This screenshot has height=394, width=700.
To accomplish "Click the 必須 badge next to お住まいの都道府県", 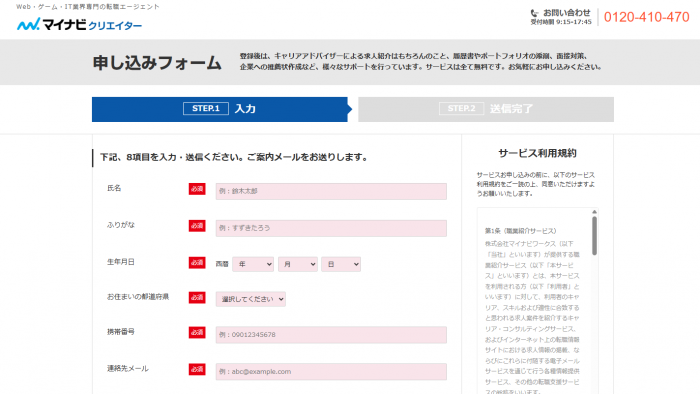I will [x=197, y=298].
